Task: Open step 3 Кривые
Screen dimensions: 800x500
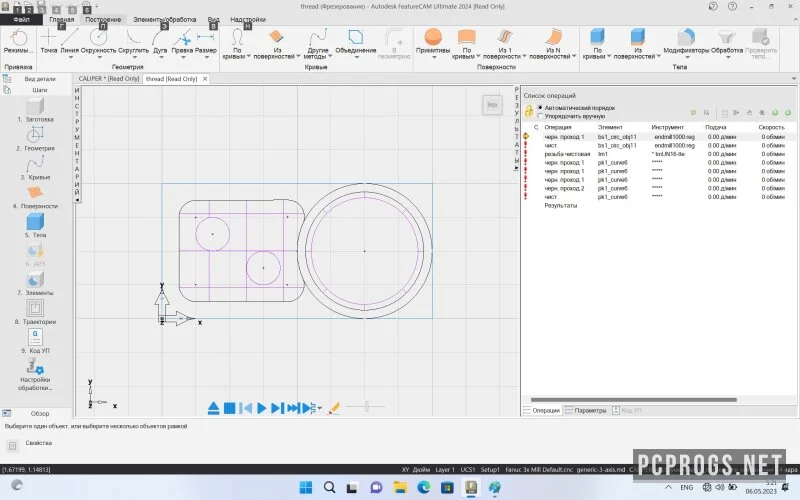Action: coord(35,168)
